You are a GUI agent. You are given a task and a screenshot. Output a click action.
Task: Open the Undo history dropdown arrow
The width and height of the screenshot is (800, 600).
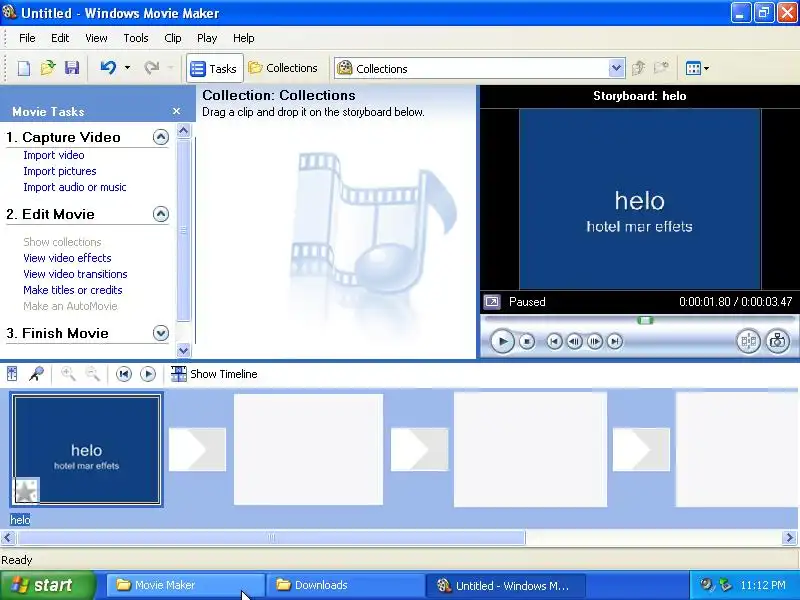point(128,68)
